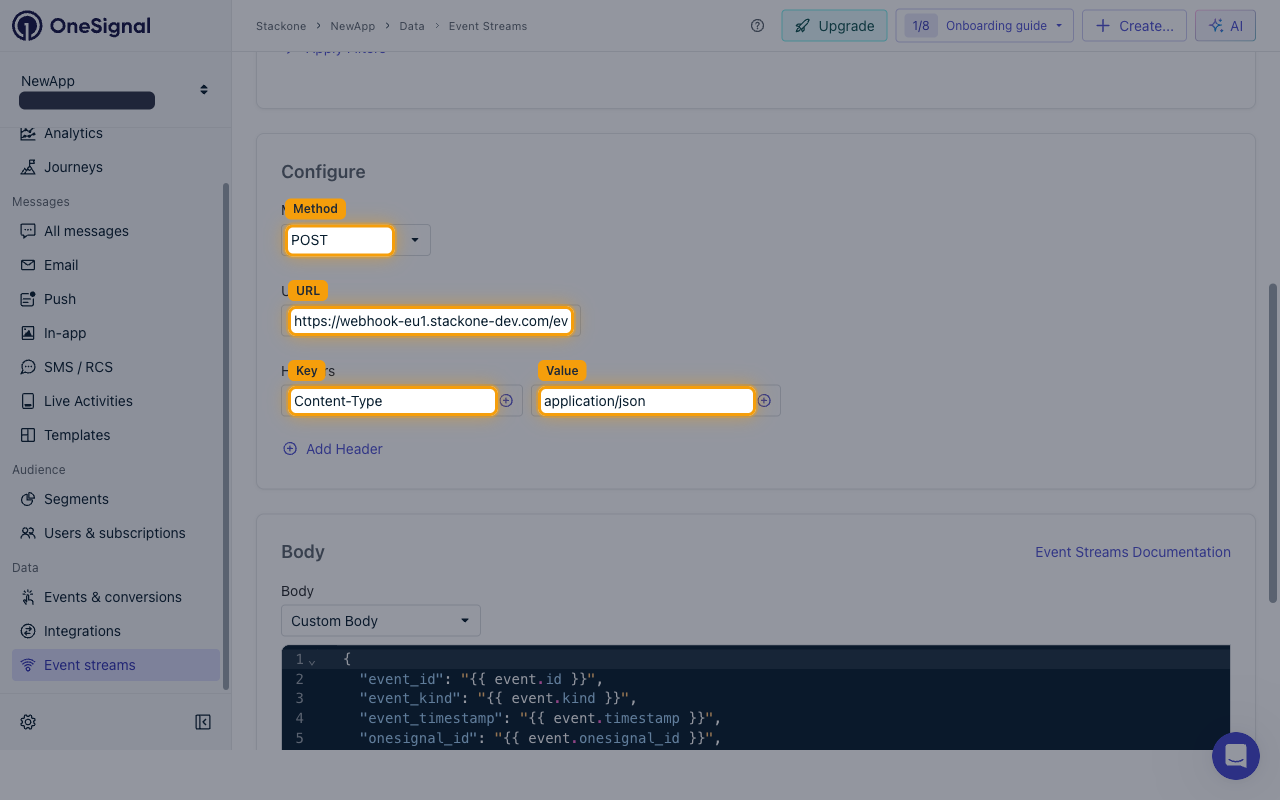
Task: Click Add Header
Action: [333, 449]
